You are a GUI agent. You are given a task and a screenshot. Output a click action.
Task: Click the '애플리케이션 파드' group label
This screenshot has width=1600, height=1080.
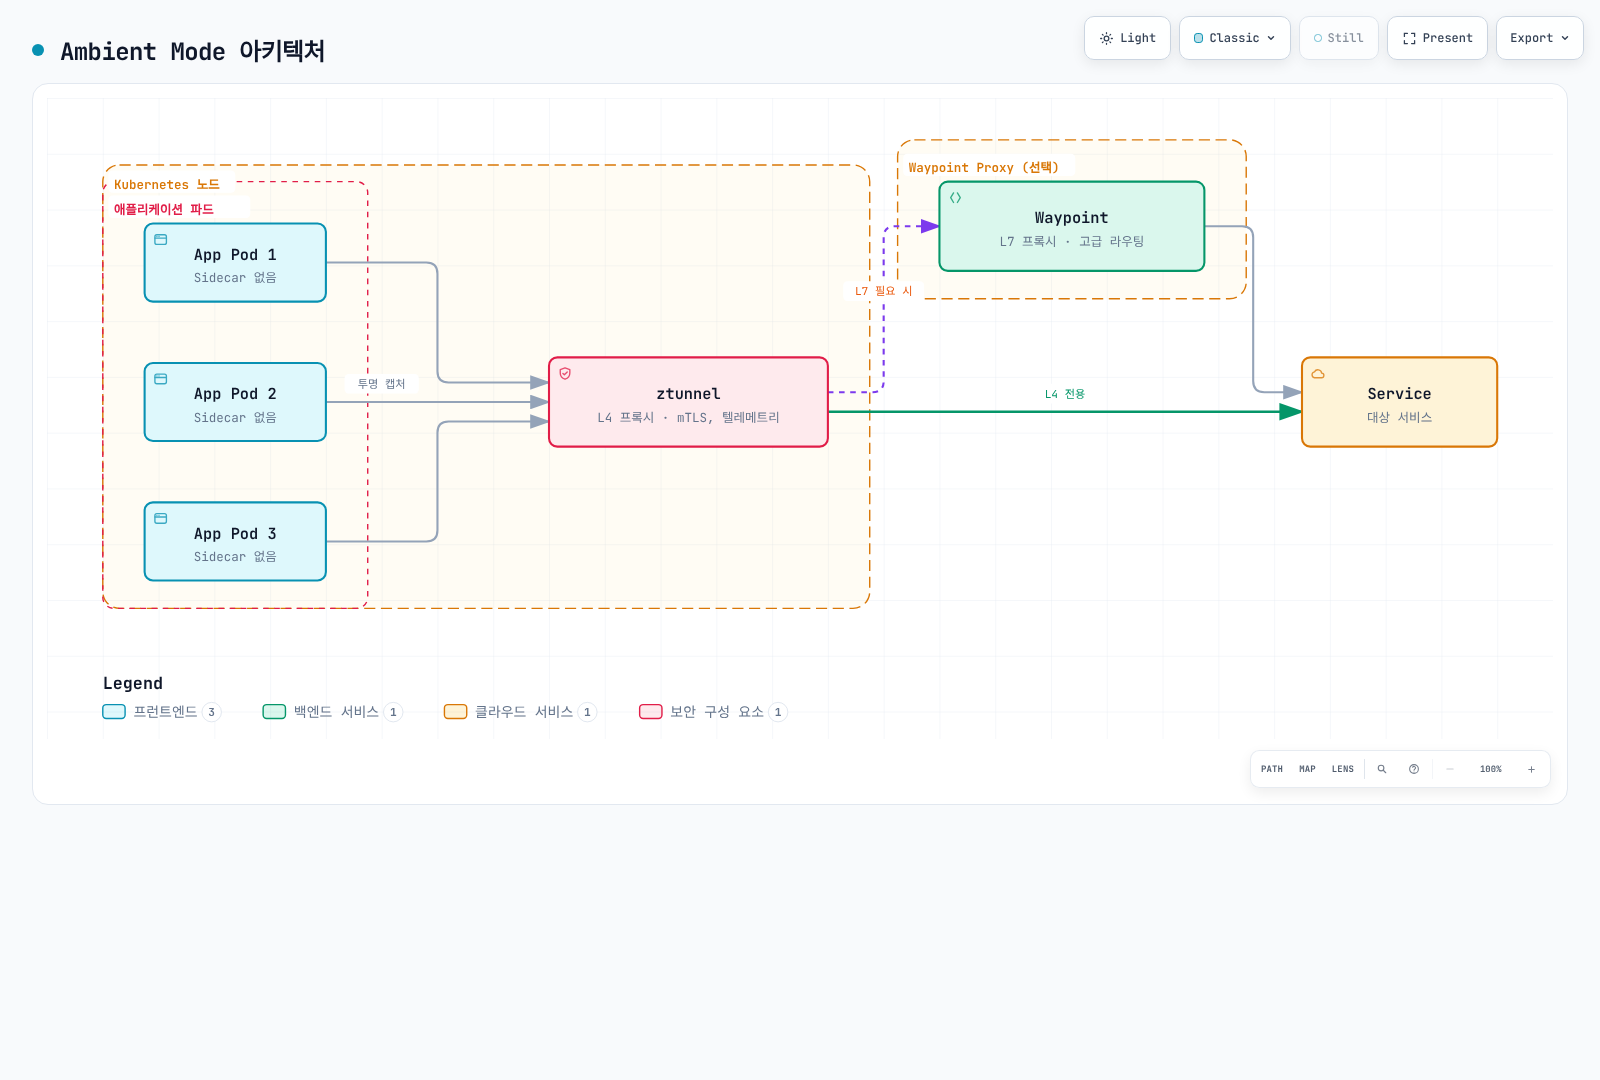coord(163,209)
